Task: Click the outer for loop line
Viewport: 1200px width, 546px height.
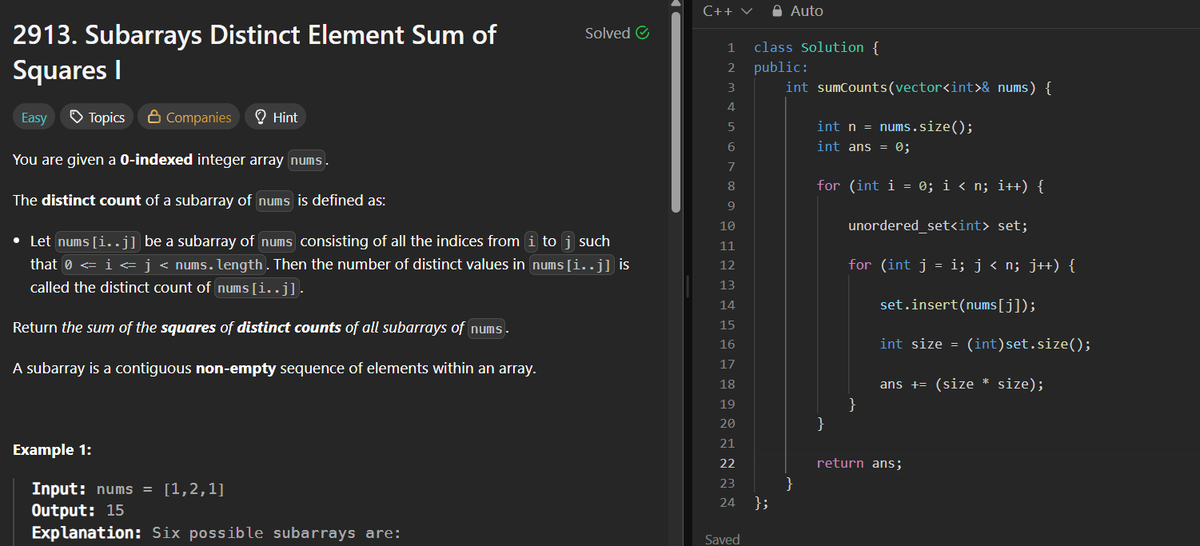Action: click(932, 186)
